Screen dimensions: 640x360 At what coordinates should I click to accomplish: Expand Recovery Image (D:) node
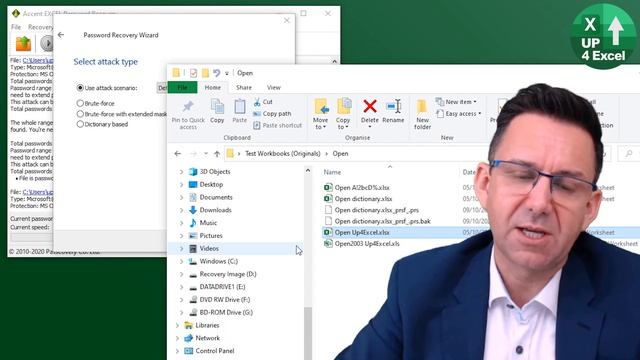pos(182,274)
